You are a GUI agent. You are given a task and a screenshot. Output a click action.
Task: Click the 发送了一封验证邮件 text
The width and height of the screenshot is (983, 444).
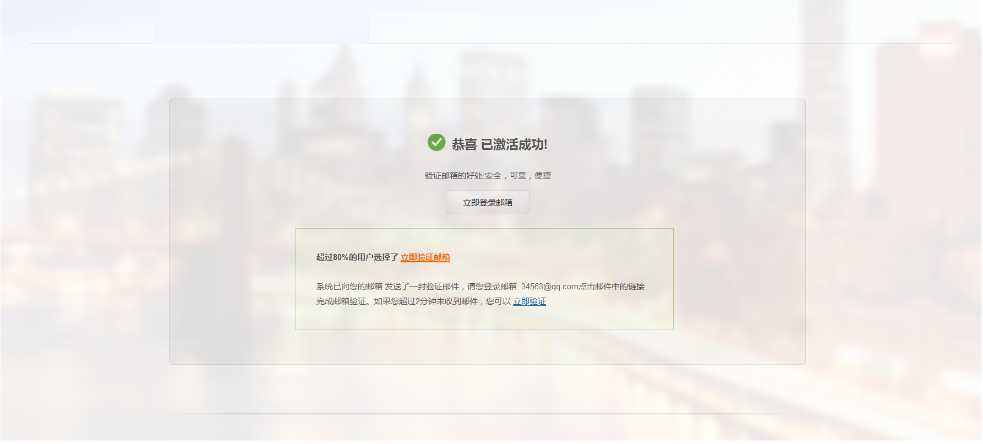coord(421,286)
